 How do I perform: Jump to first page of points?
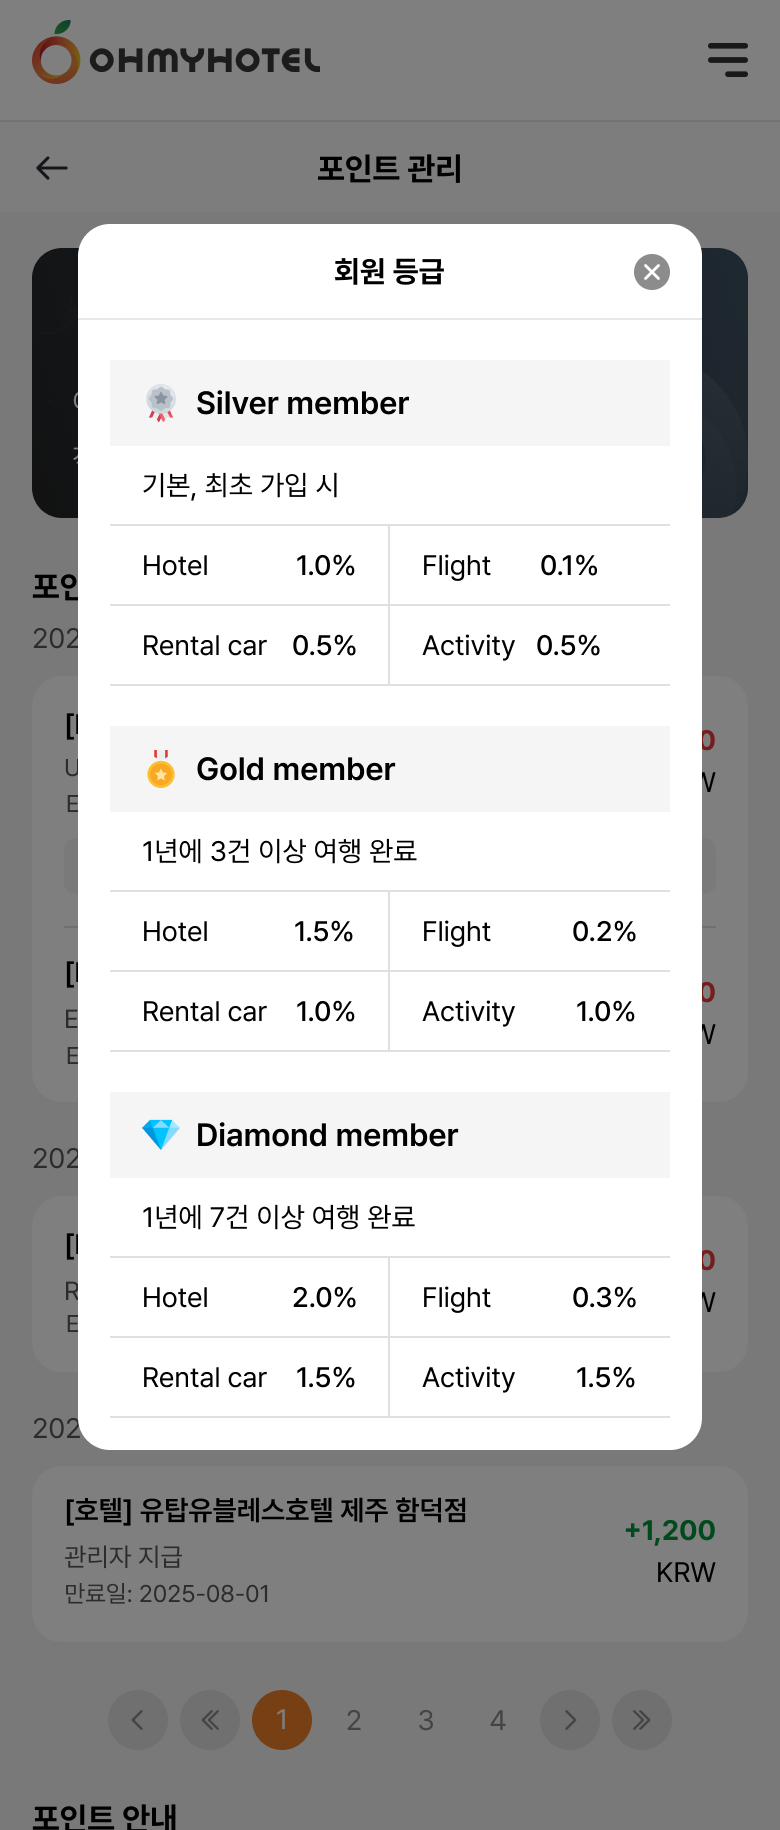click(x=210, y=1720)
